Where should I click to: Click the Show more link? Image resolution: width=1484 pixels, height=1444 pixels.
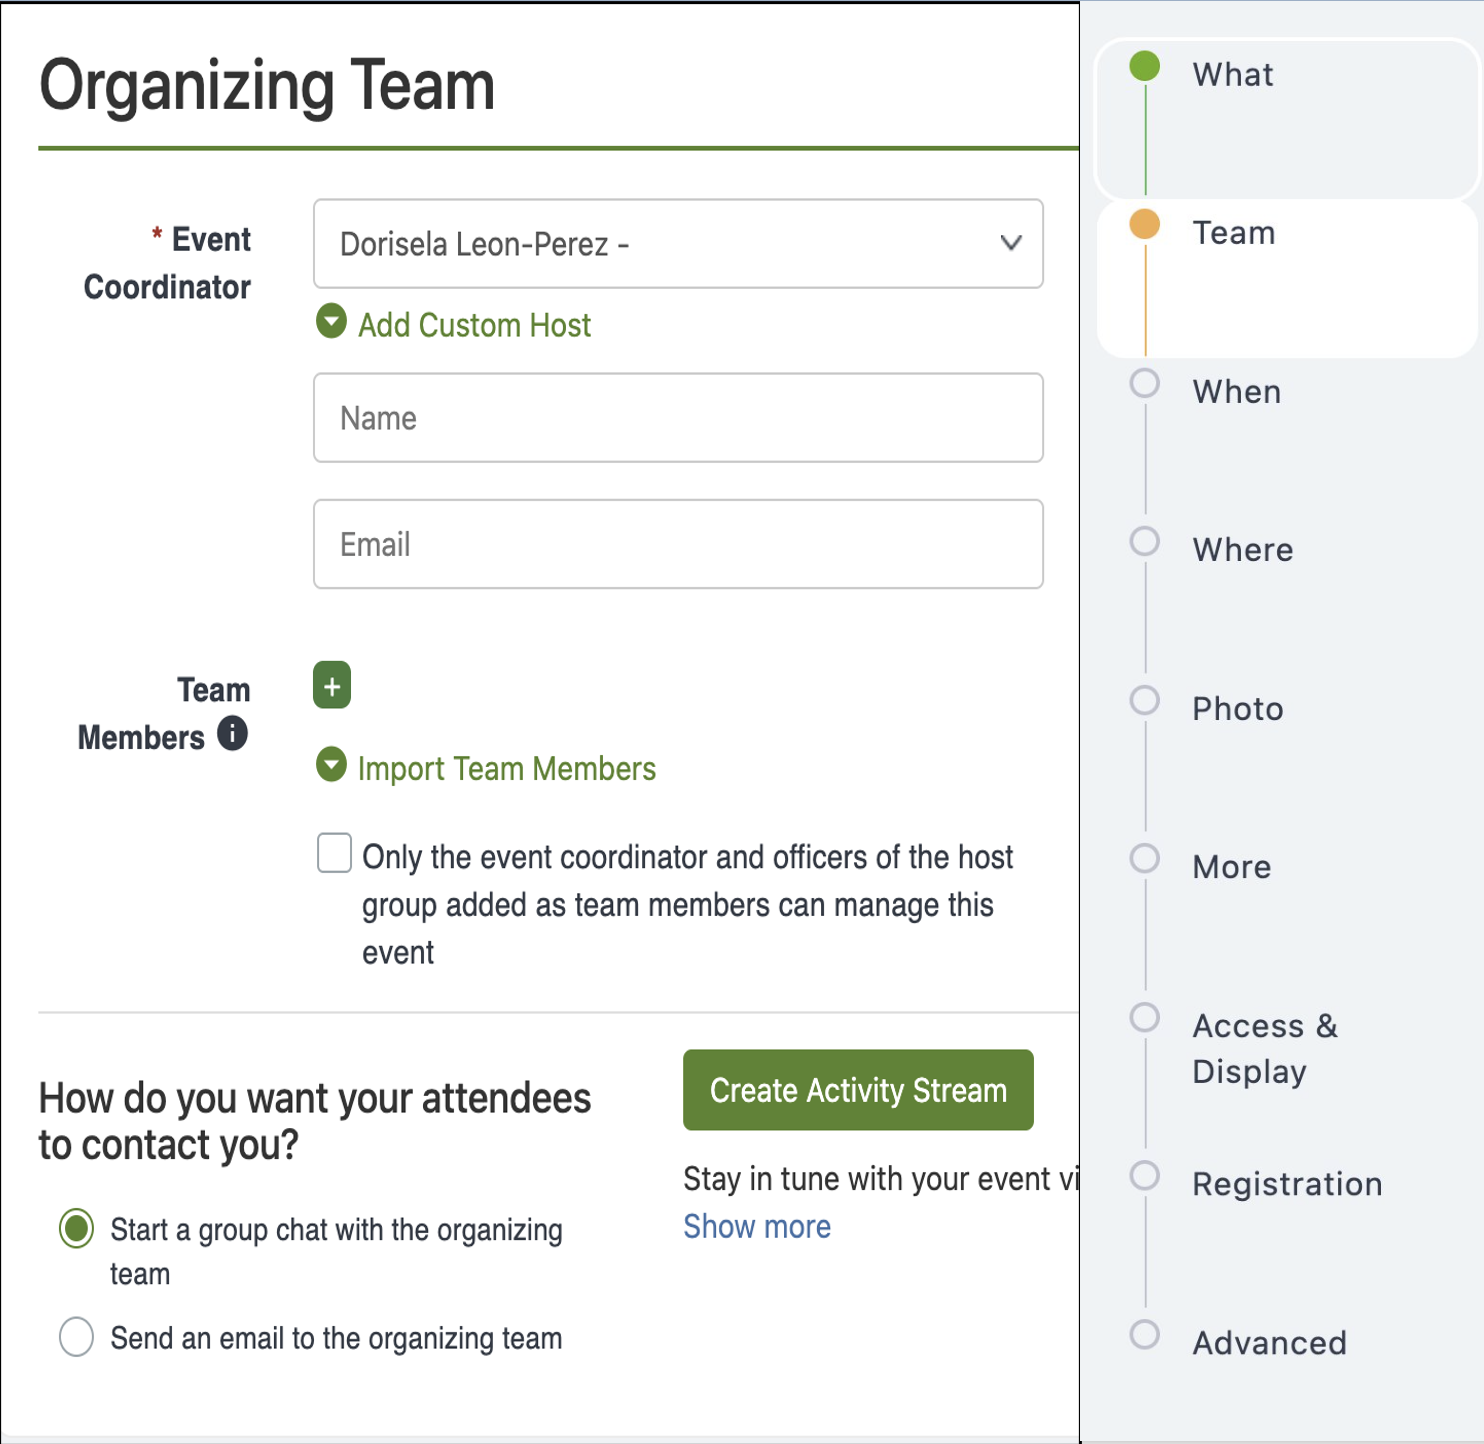click(x=756, y=1226)
